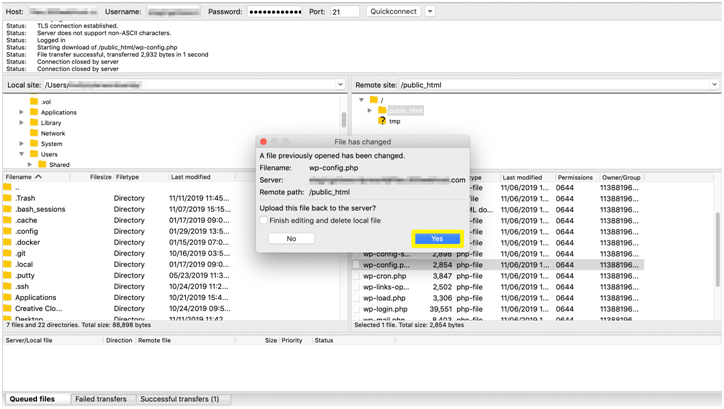Image resolution: width=724 pixels, height=409 pixels.
Task: Expand the Applications folder in local tree
Action: tap(22, 113)
